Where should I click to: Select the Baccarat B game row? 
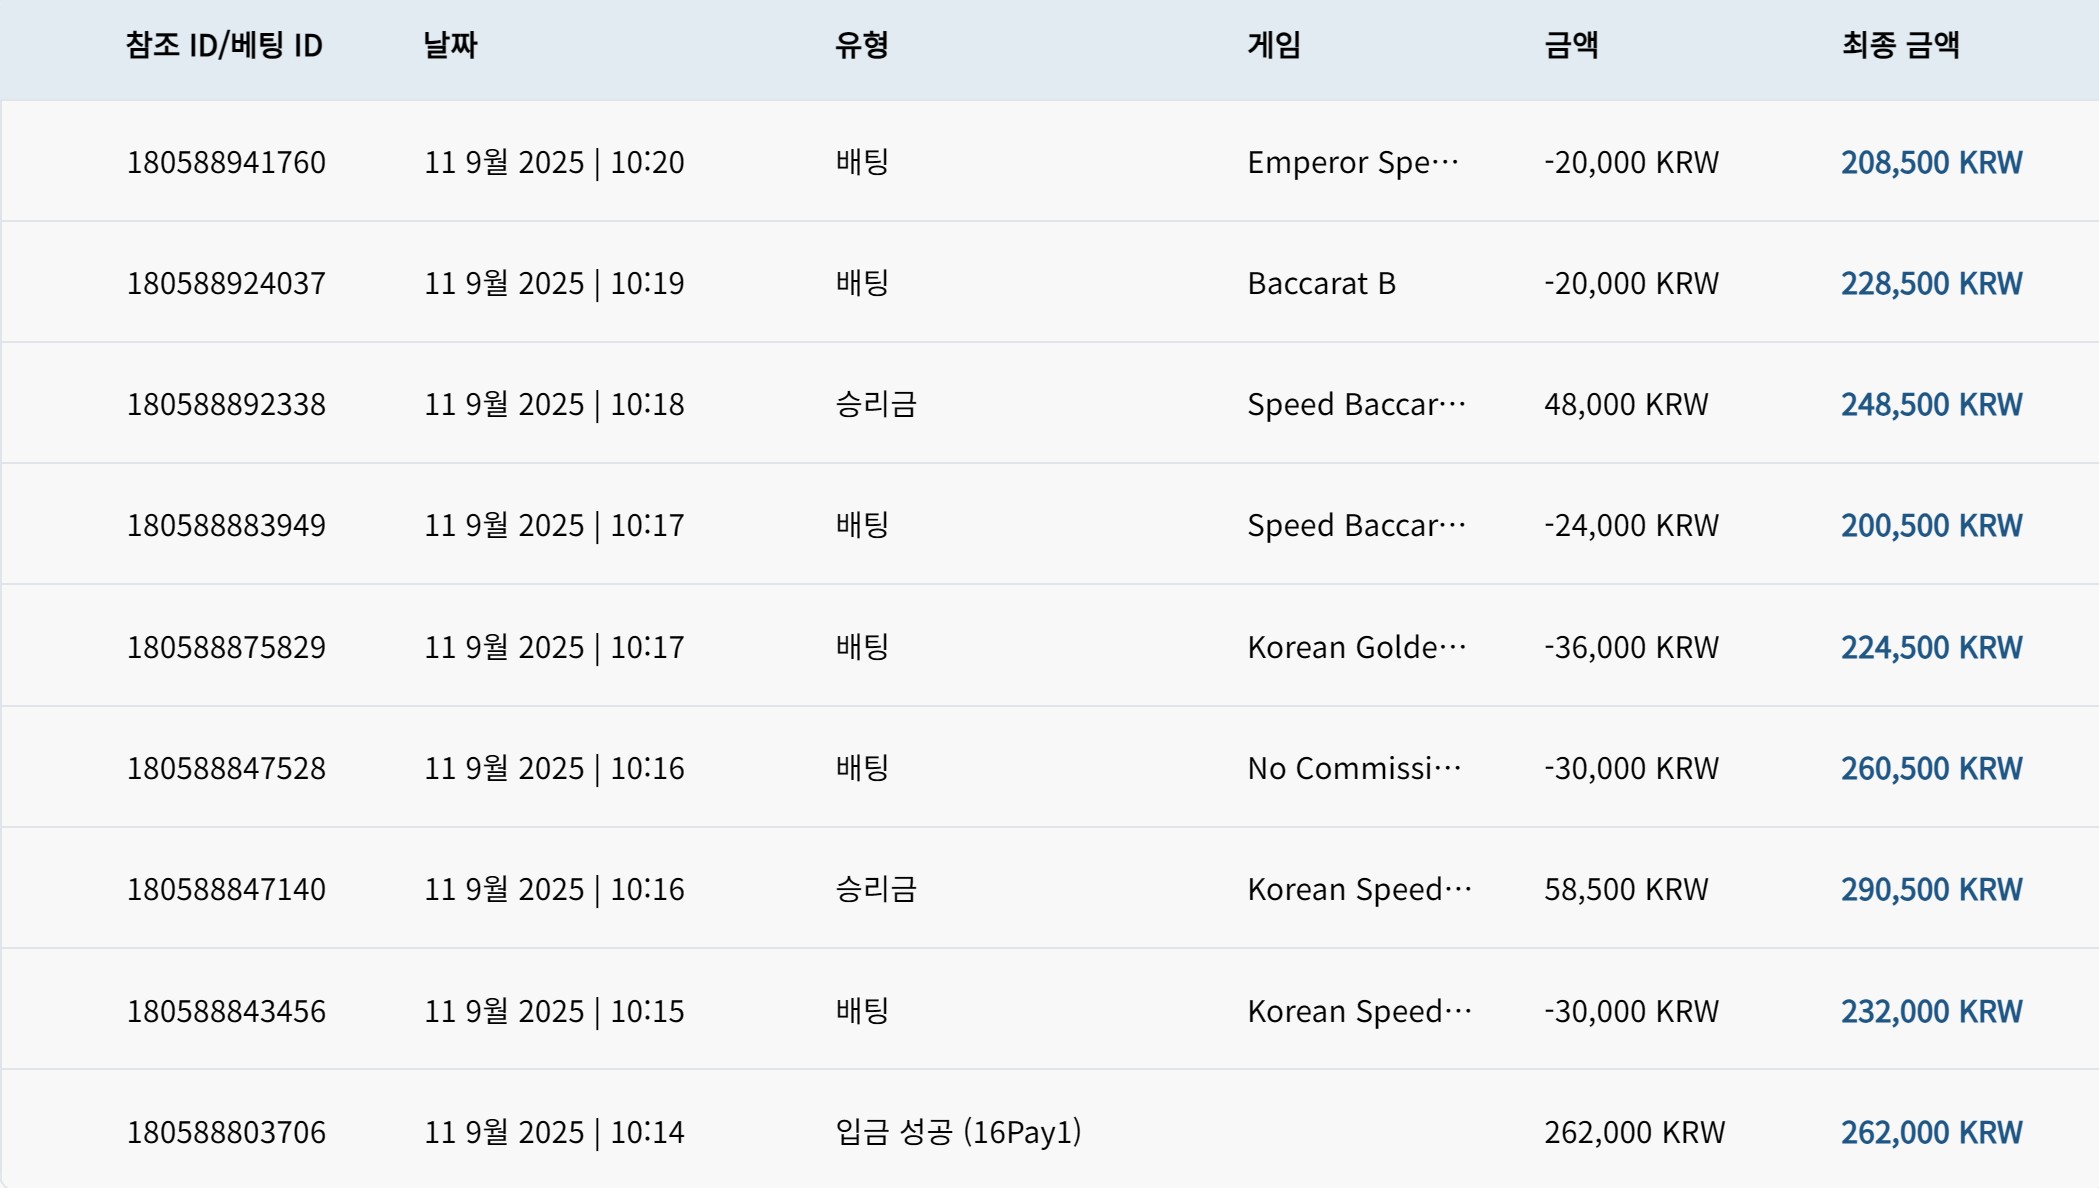click(x=1049, y=283)
